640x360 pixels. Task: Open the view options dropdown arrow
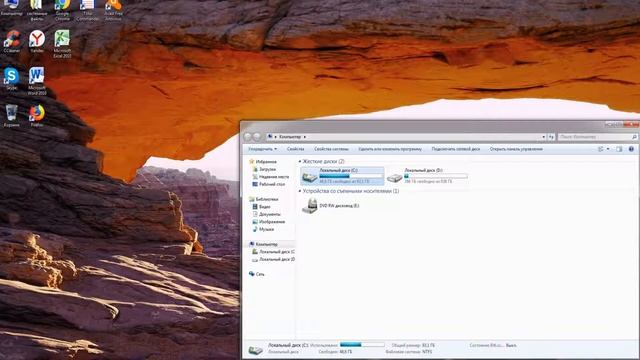click(x=608, y=149)
